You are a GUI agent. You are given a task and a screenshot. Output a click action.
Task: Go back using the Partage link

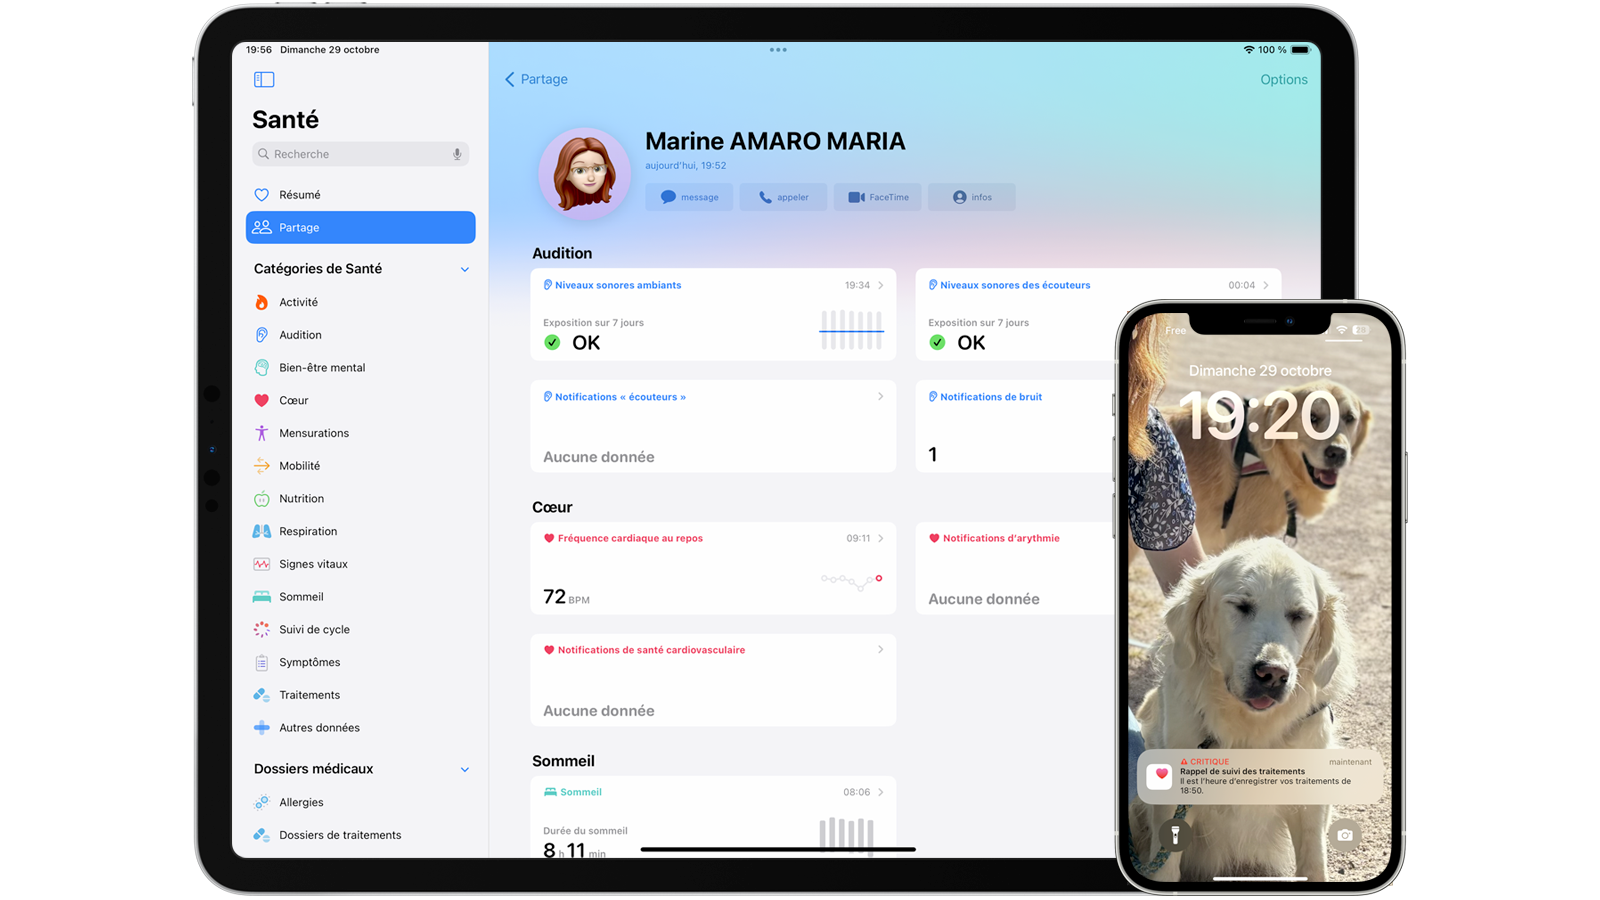point(536,79)
